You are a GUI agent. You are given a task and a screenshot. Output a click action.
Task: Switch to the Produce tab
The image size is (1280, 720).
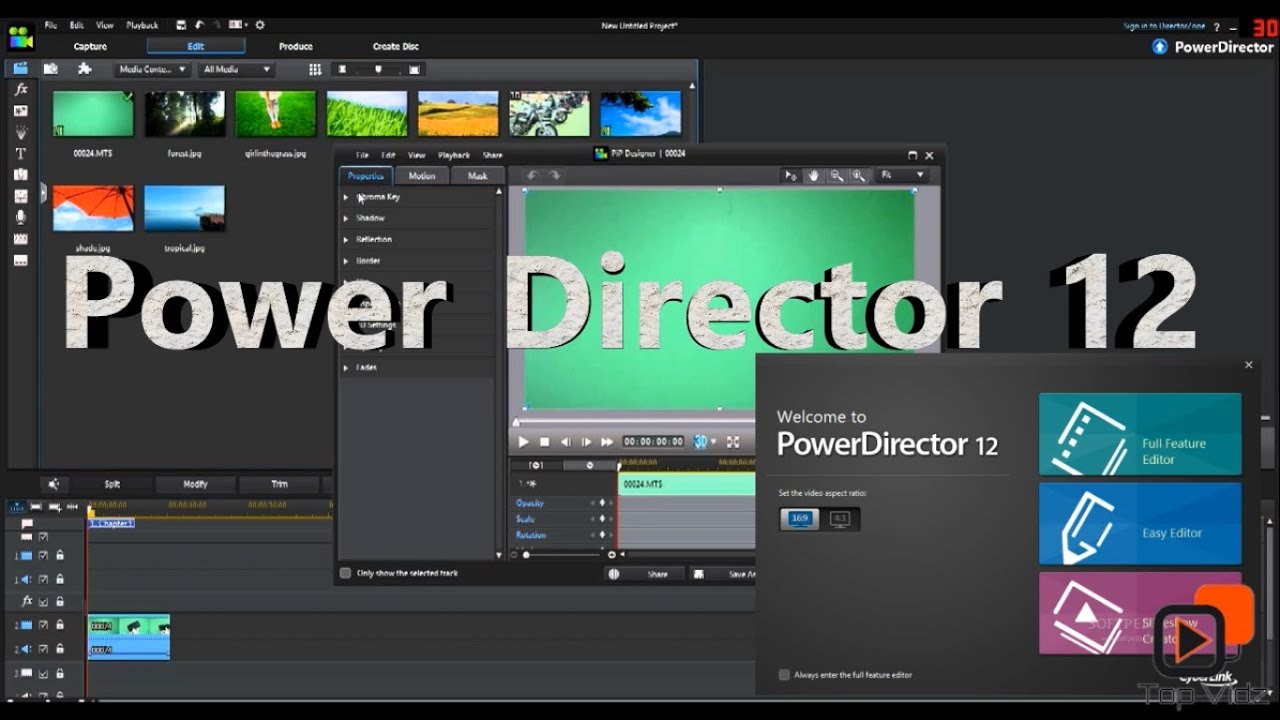click(x=295, y=46)
